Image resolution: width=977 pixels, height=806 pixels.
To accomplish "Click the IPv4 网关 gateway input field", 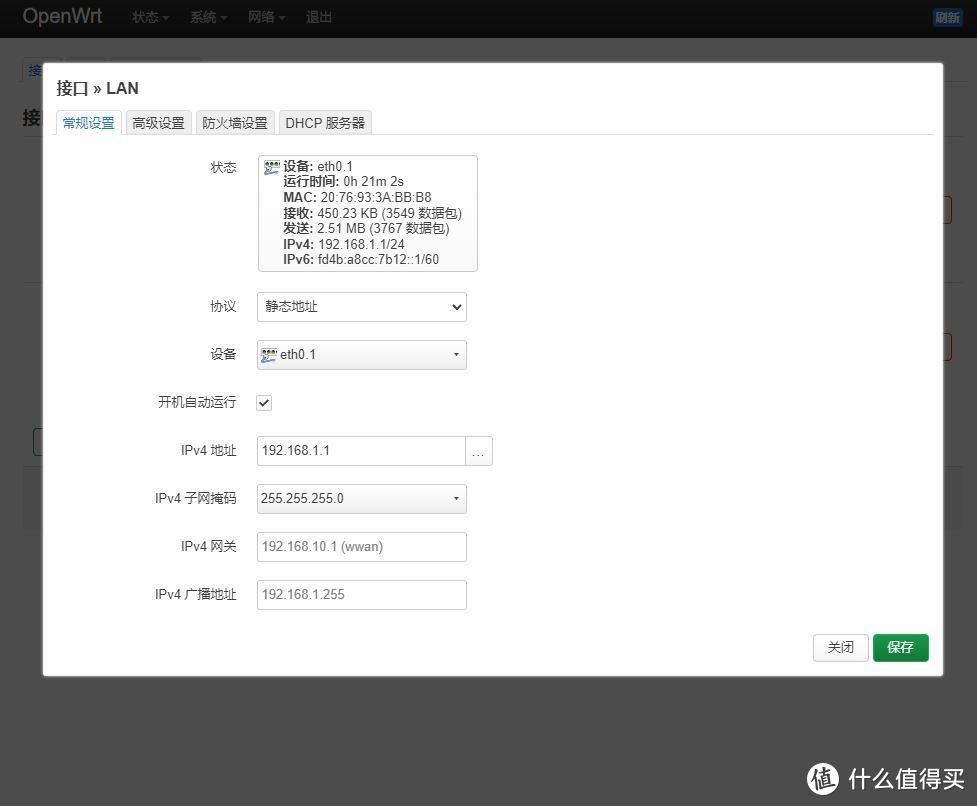I will tap(360, 546).
